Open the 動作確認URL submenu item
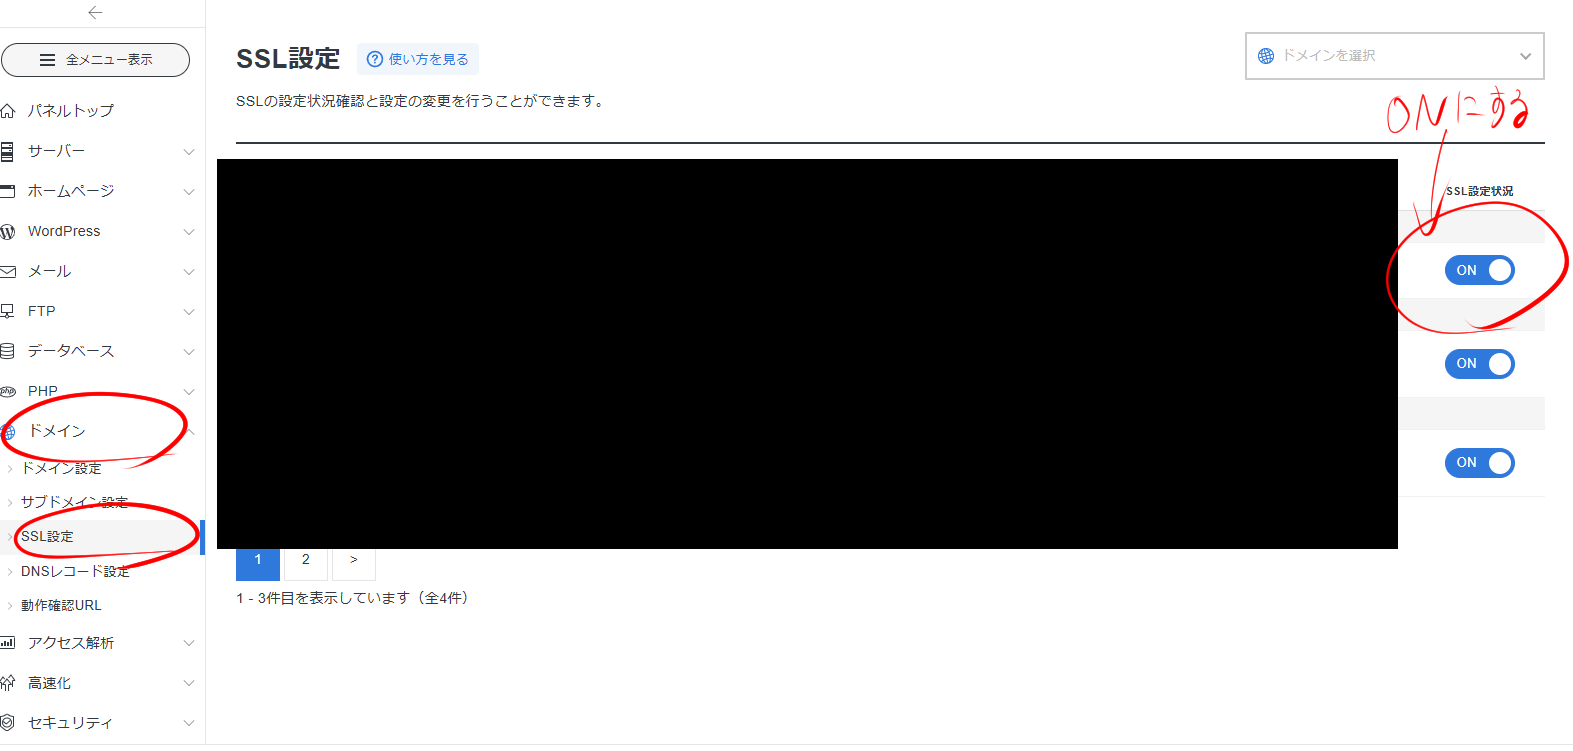Viewport: 1573px width, 751px height. pyautogui.click(x=61, y=605)
